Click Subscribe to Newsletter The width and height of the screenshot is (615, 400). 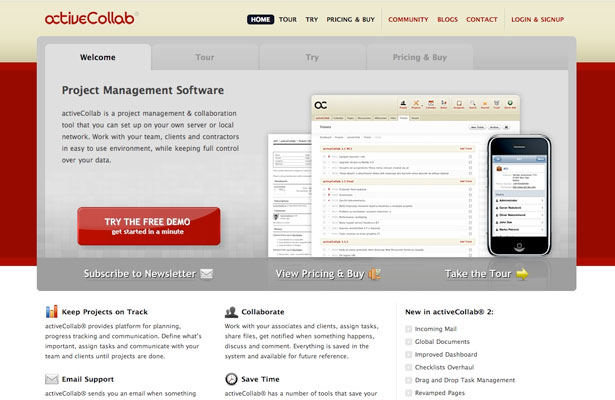[x=140, y=274]
